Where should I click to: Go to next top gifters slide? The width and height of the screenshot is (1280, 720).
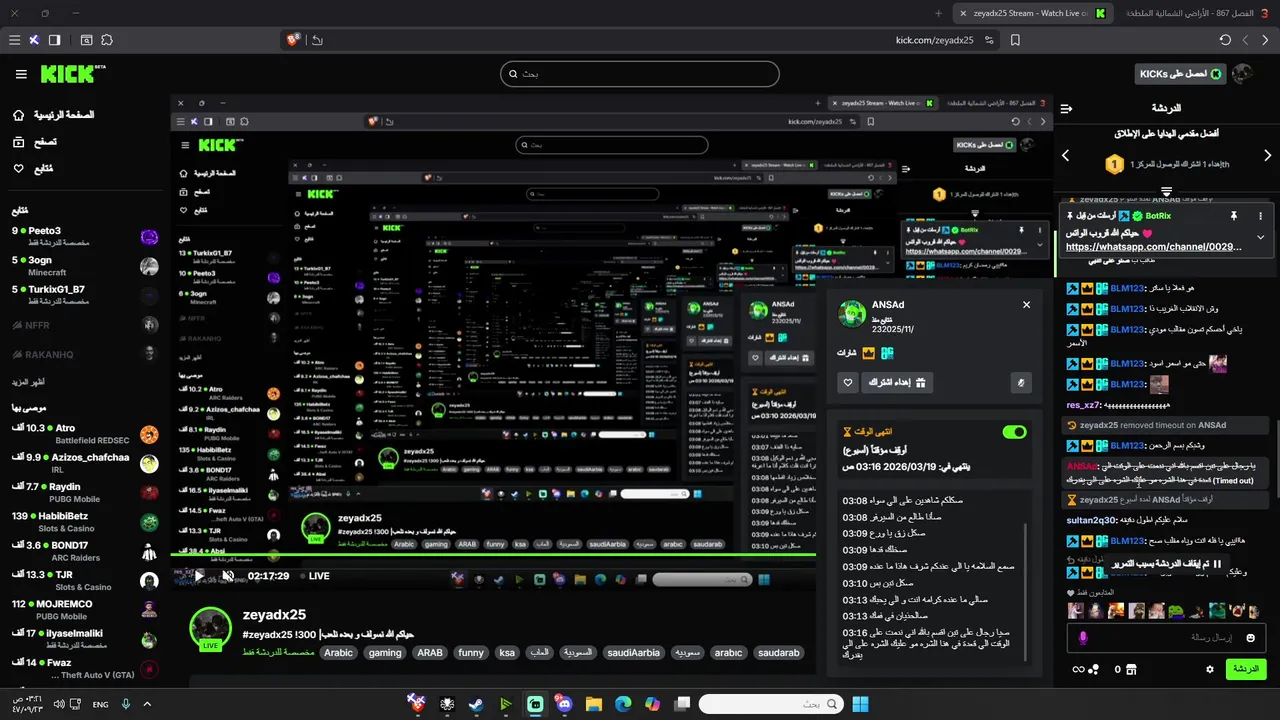[1267, 155]
